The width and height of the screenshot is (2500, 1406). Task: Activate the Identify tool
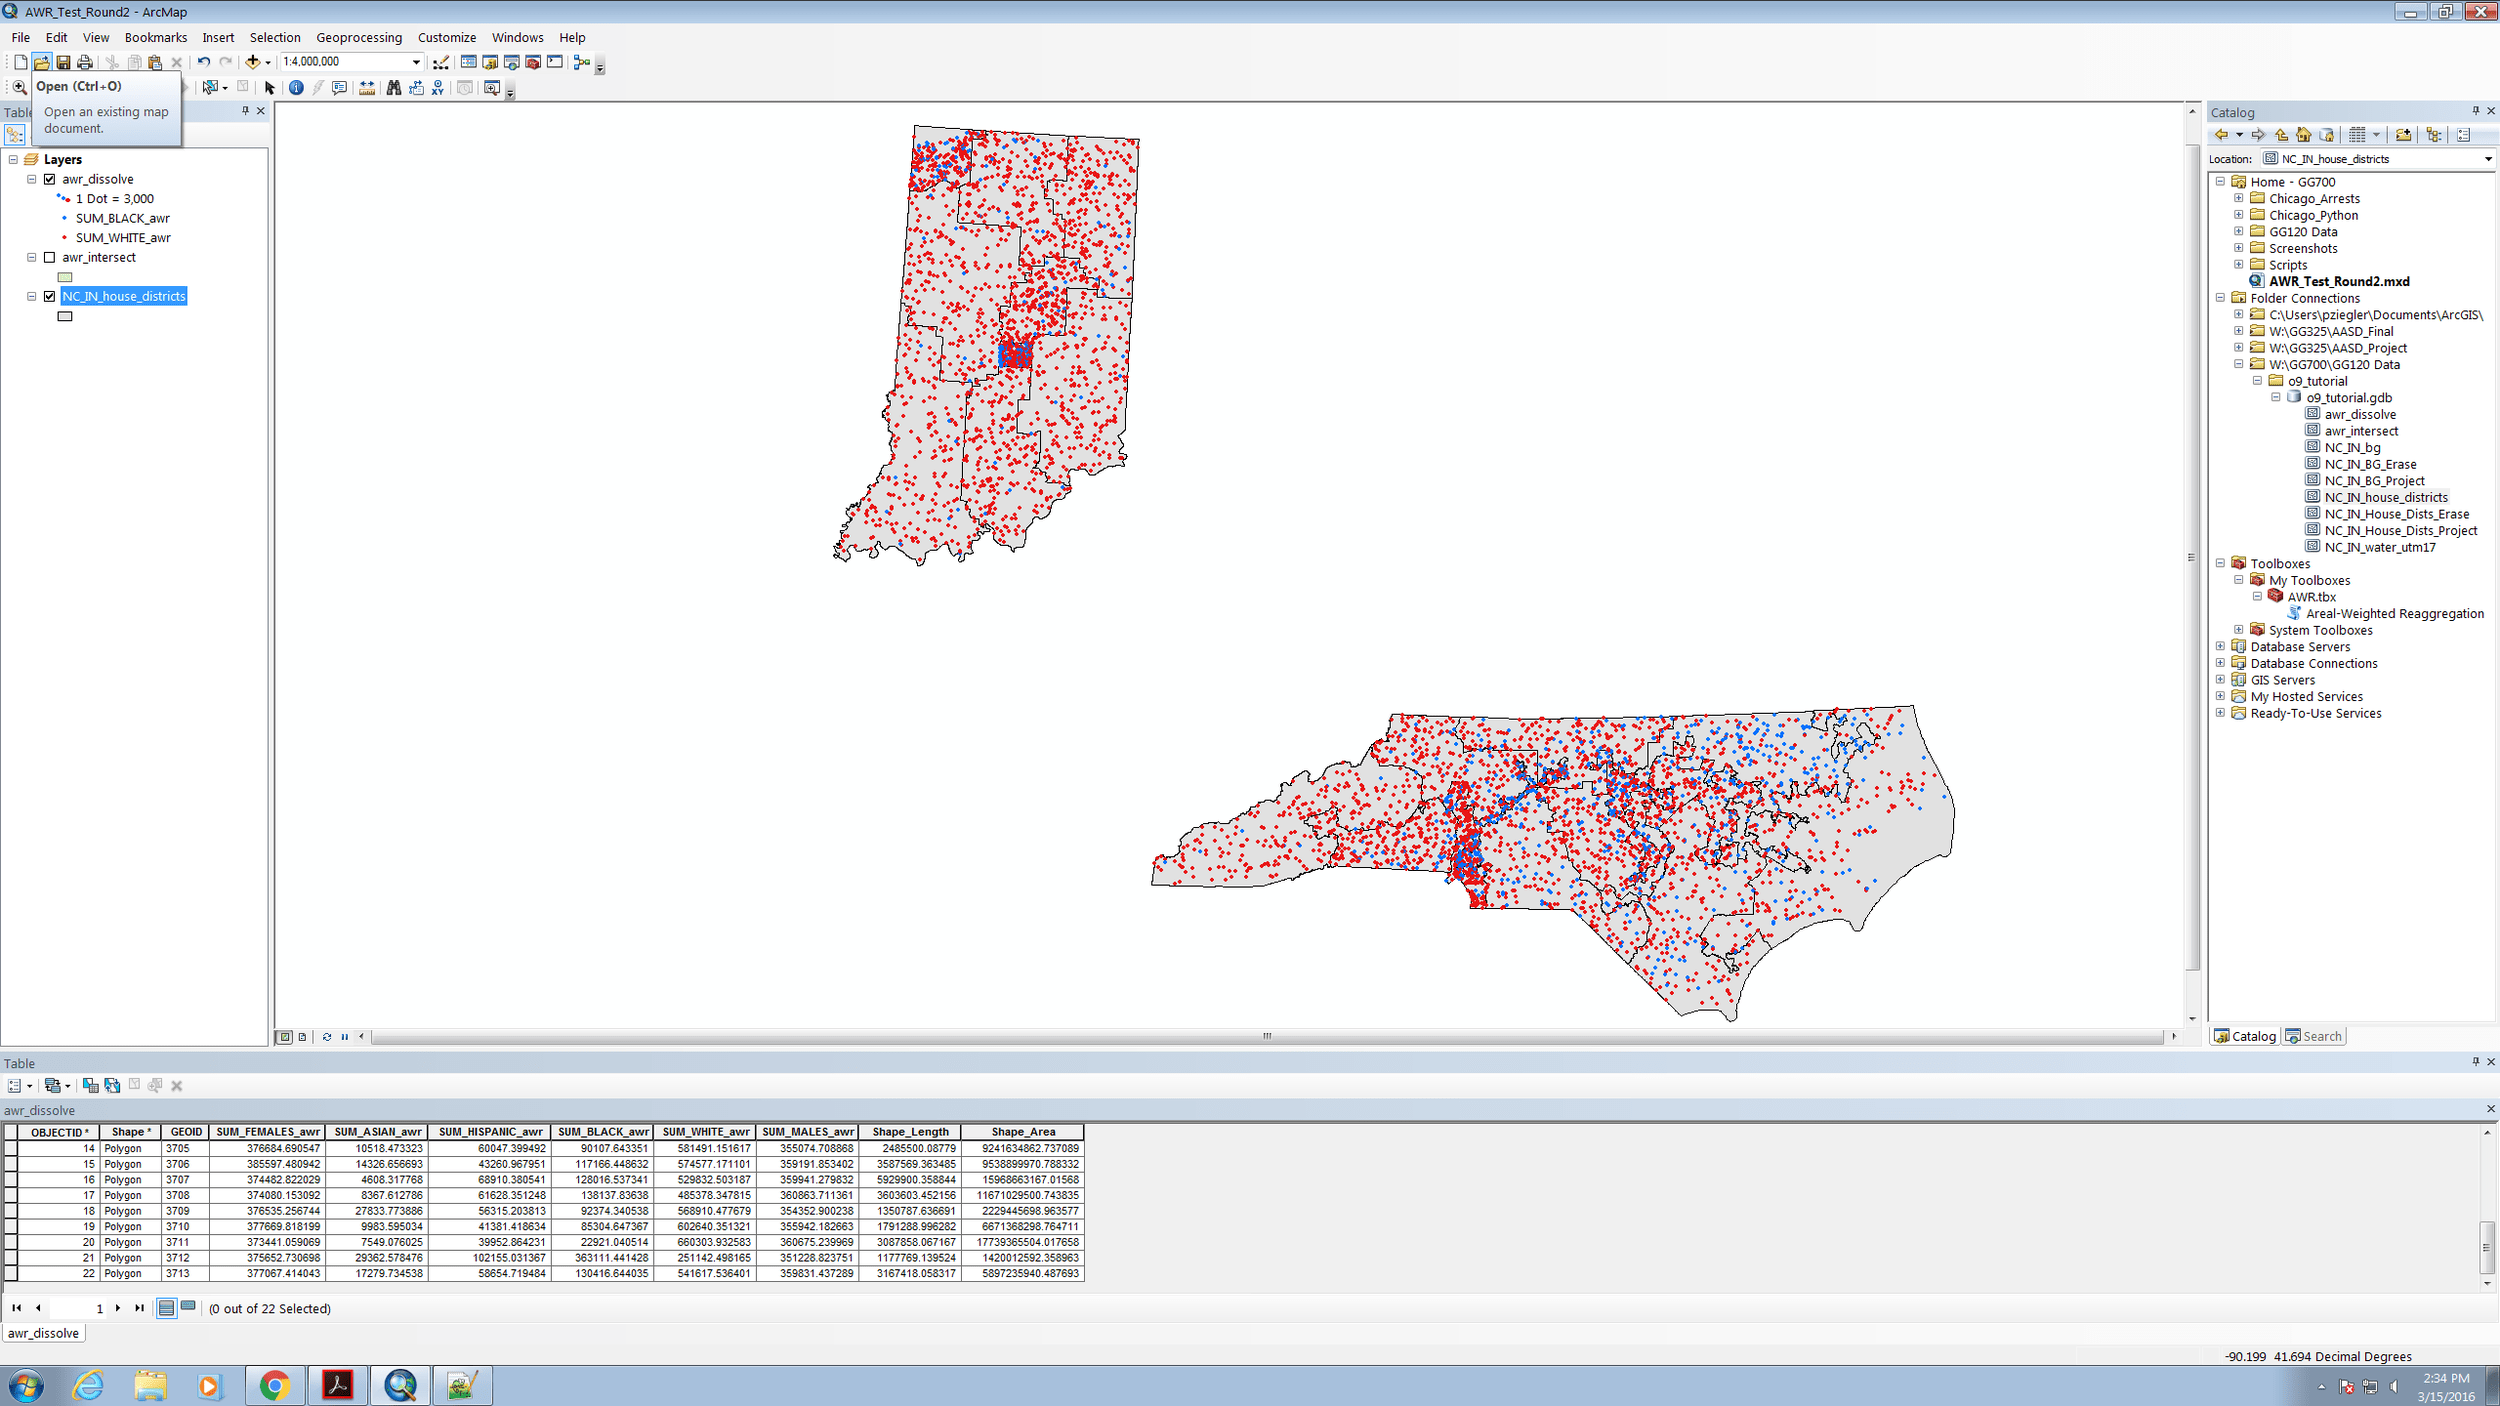point(296,88)
